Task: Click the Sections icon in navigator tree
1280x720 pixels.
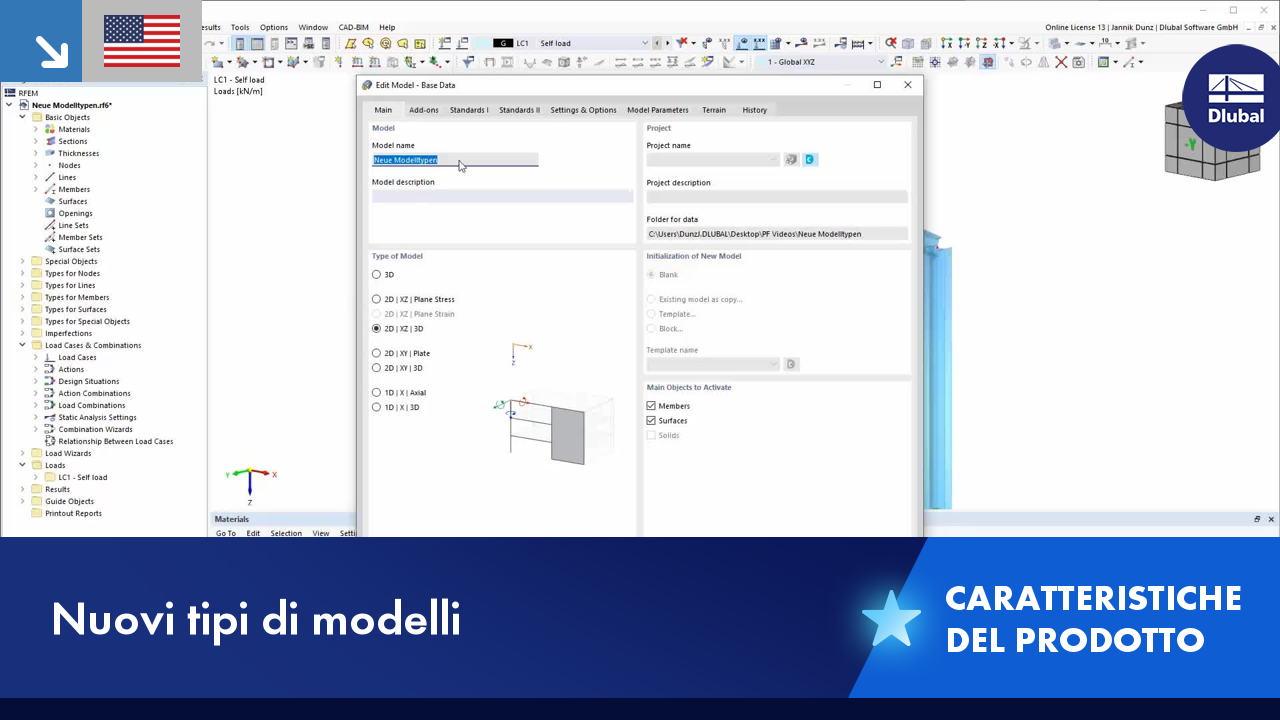Action: pyautogui.click(x=50, y=141)
